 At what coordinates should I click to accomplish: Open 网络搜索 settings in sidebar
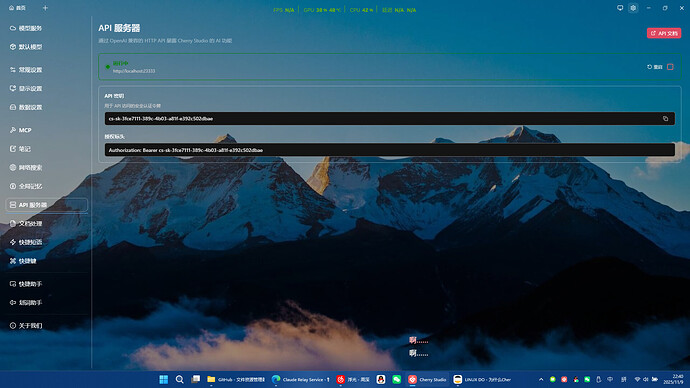pyautogui.click(x=26, y=168)
